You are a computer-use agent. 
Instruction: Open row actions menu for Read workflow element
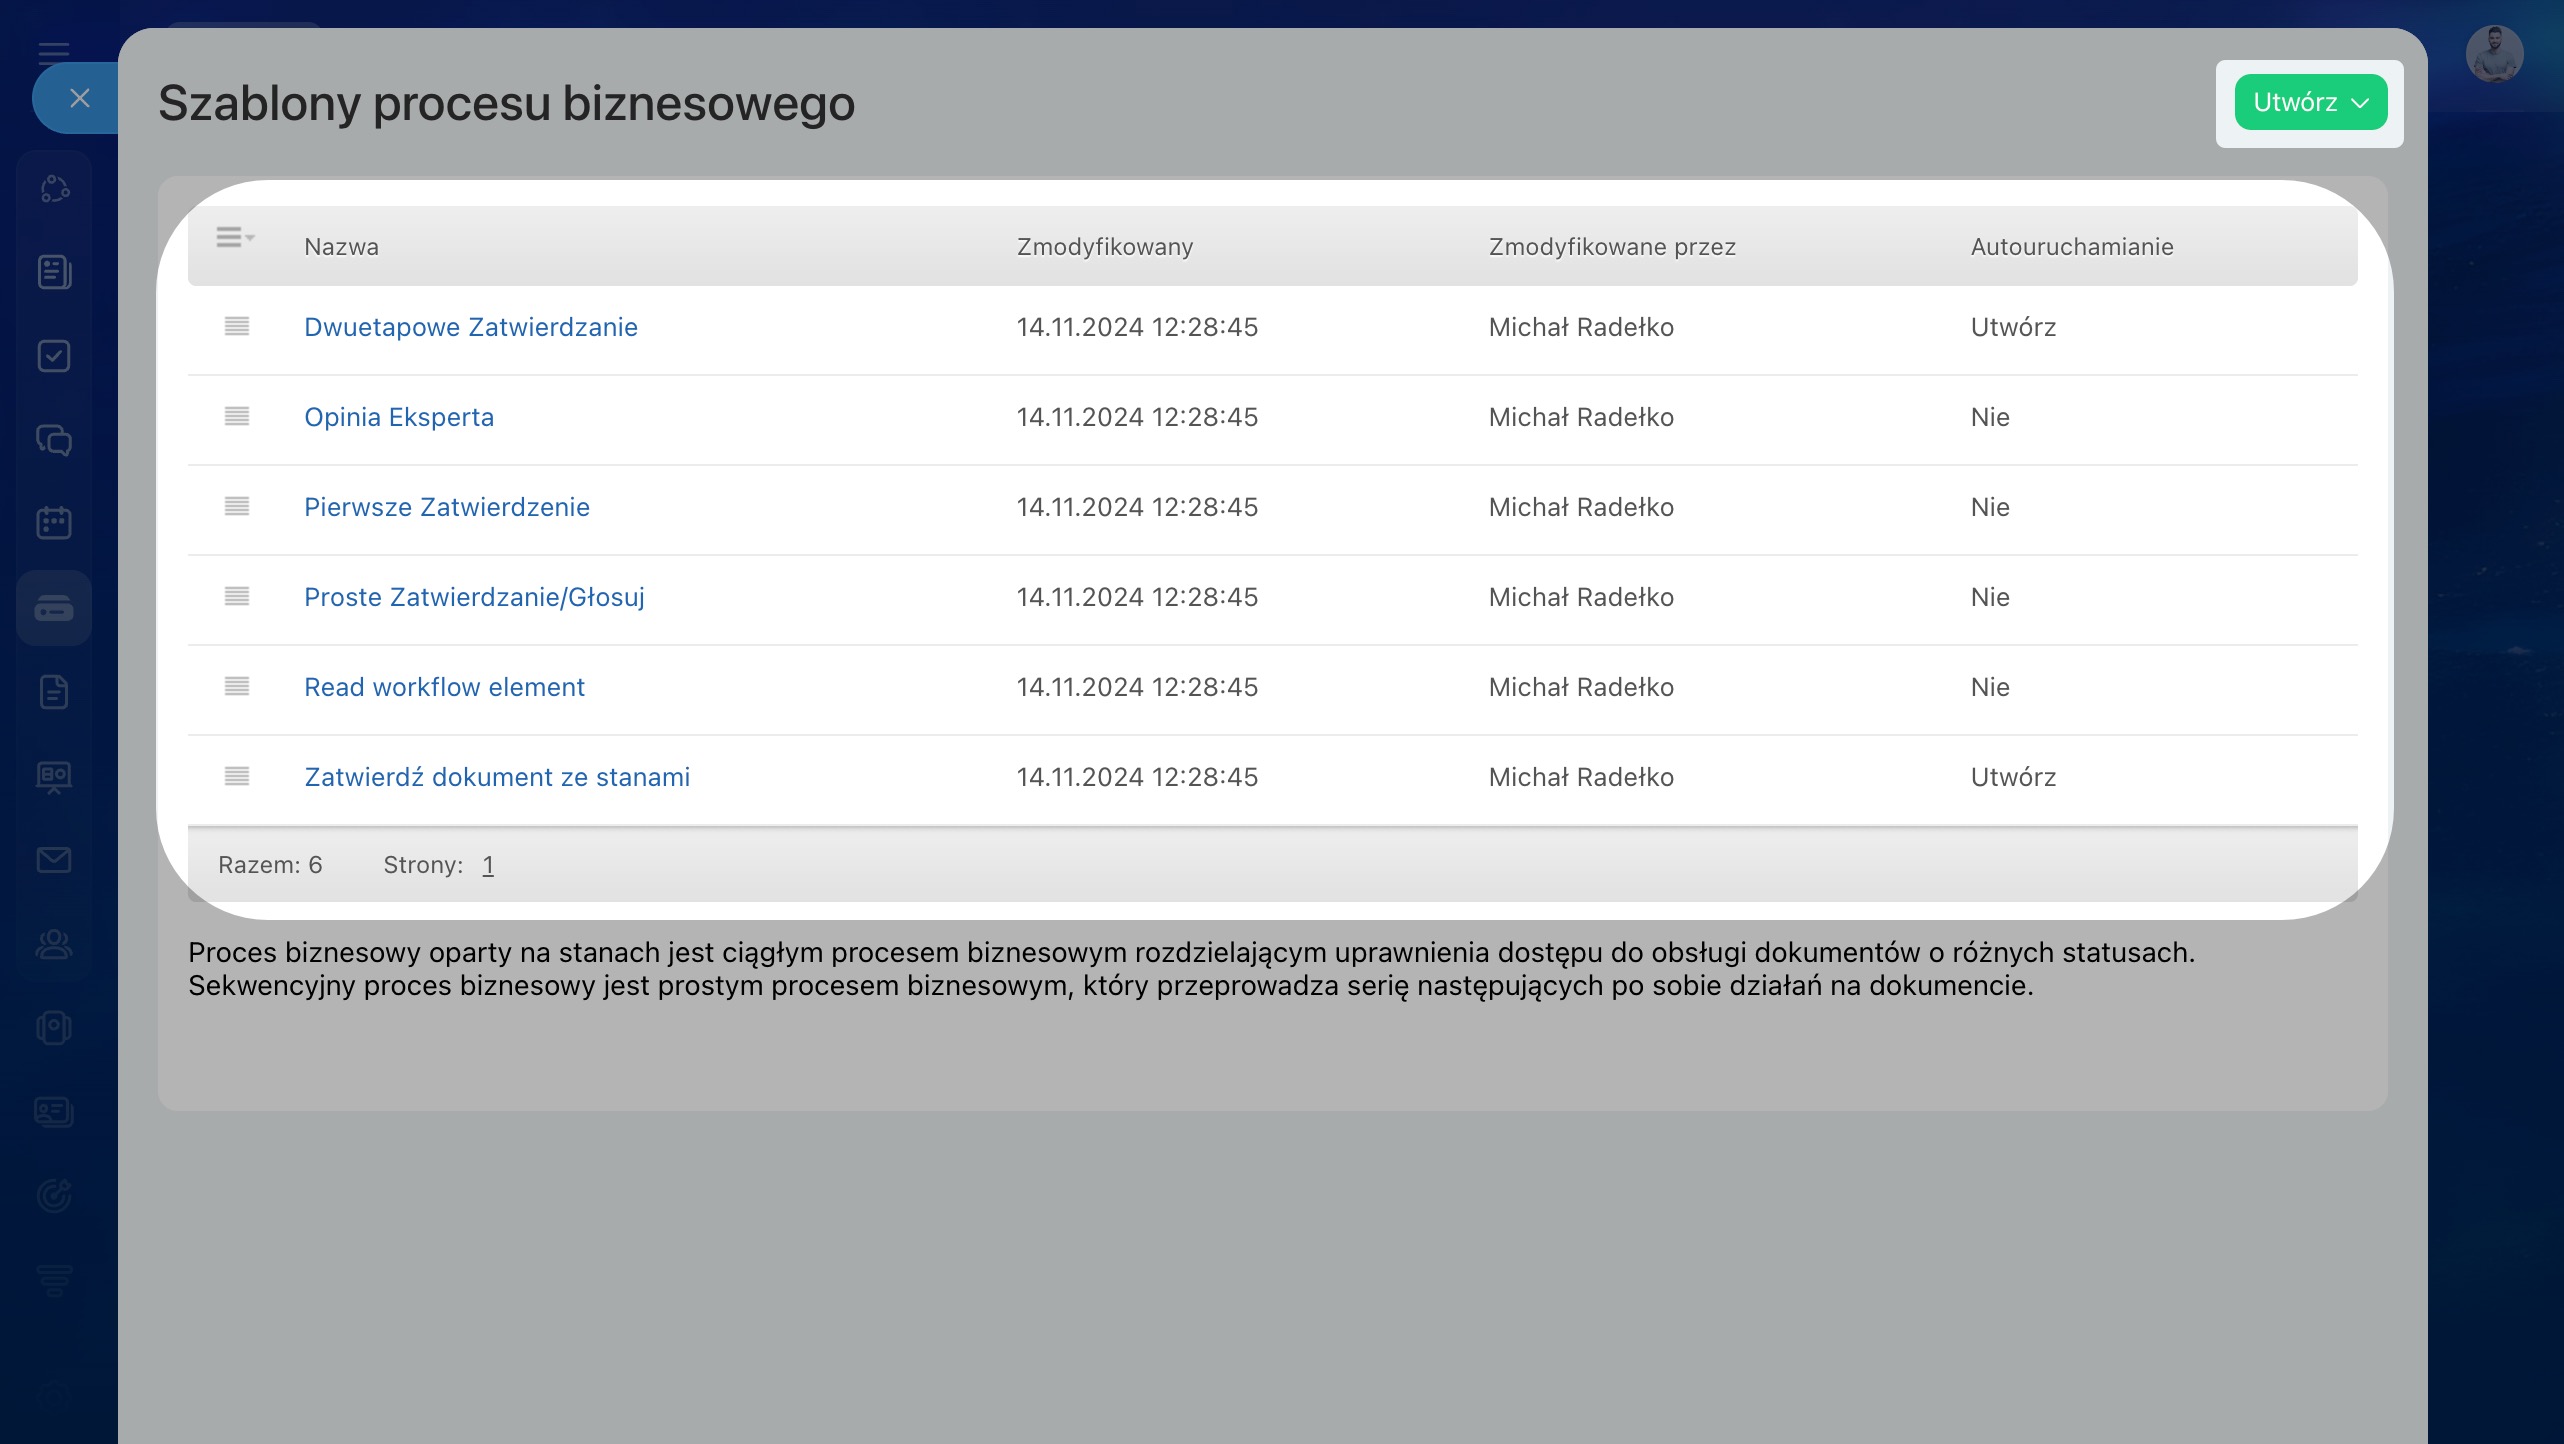pyautogui.click(x=237, y=687)
